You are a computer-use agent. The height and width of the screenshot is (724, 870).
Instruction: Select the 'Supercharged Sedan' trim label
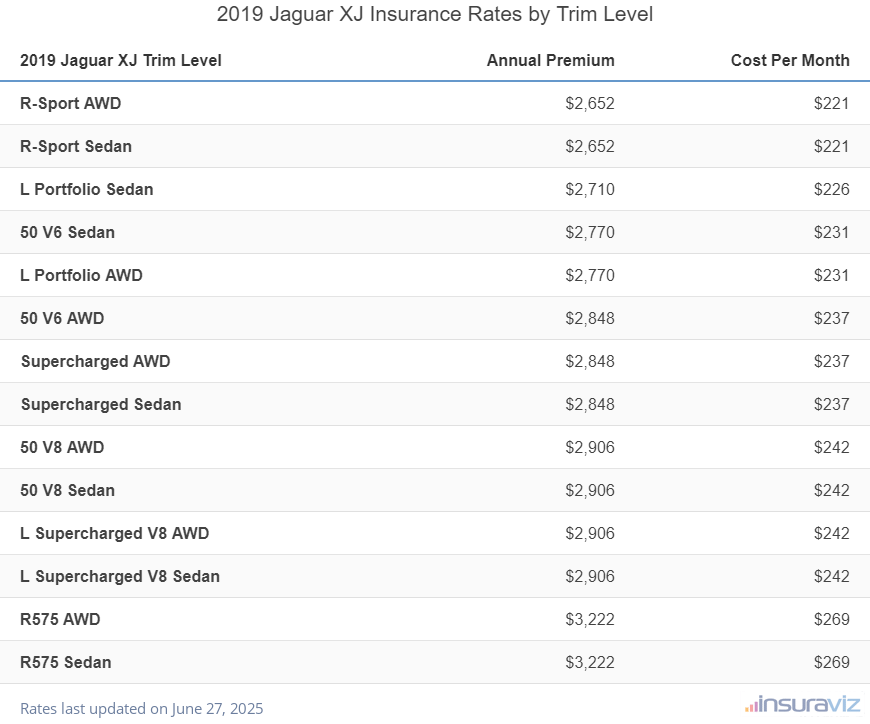[101, 404]
